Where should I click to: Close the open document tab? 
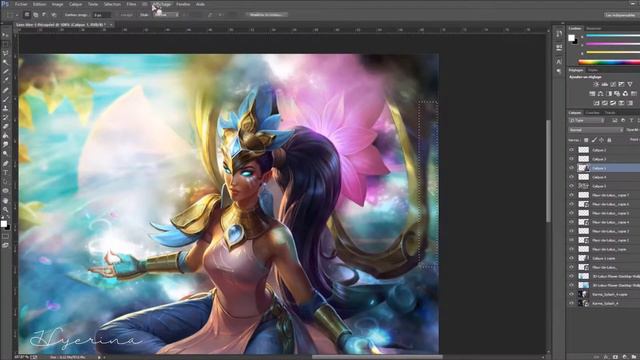(x=111, y=25)
